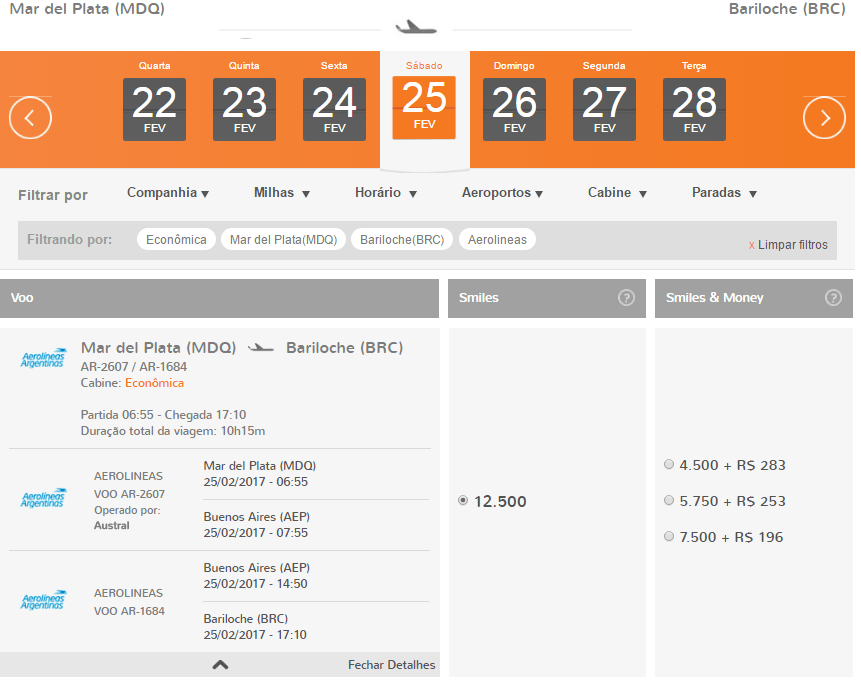The height and width of the screenshot is (688, 861).
Task: Go to next week of dates arrow
Action: (x=824, y=118)
